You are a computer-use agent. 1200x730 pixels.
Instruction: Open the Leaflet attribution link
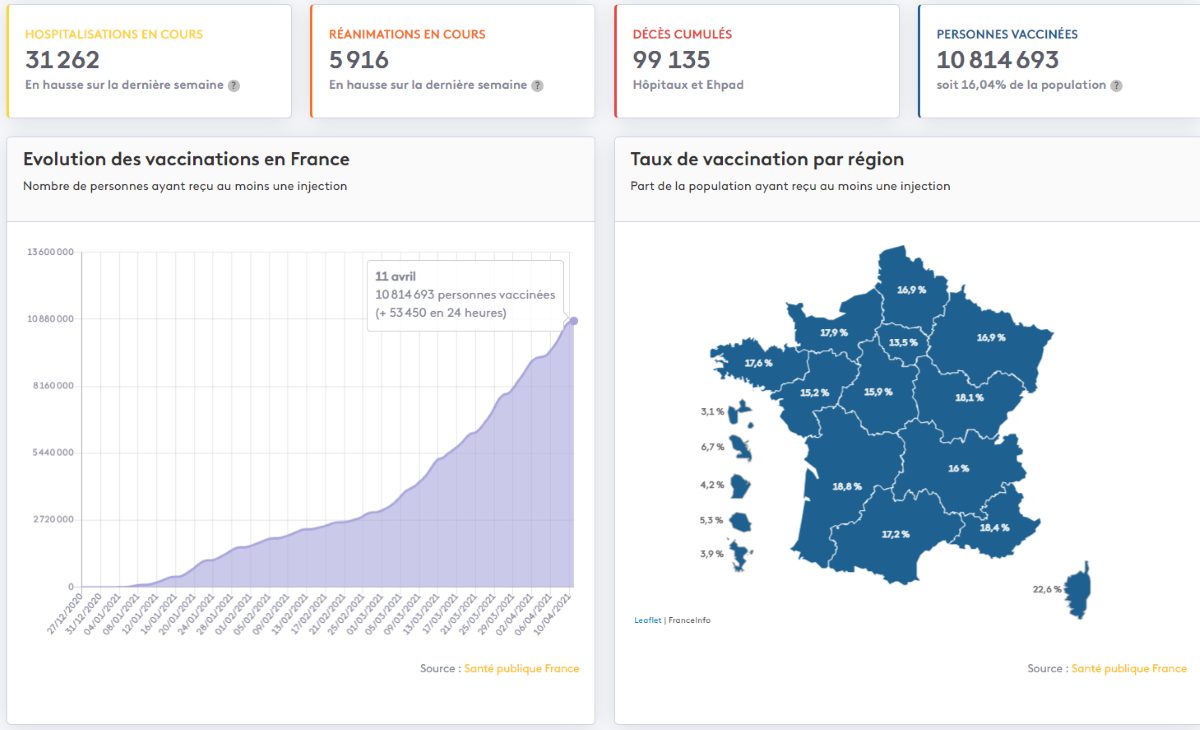pos(647,620)
